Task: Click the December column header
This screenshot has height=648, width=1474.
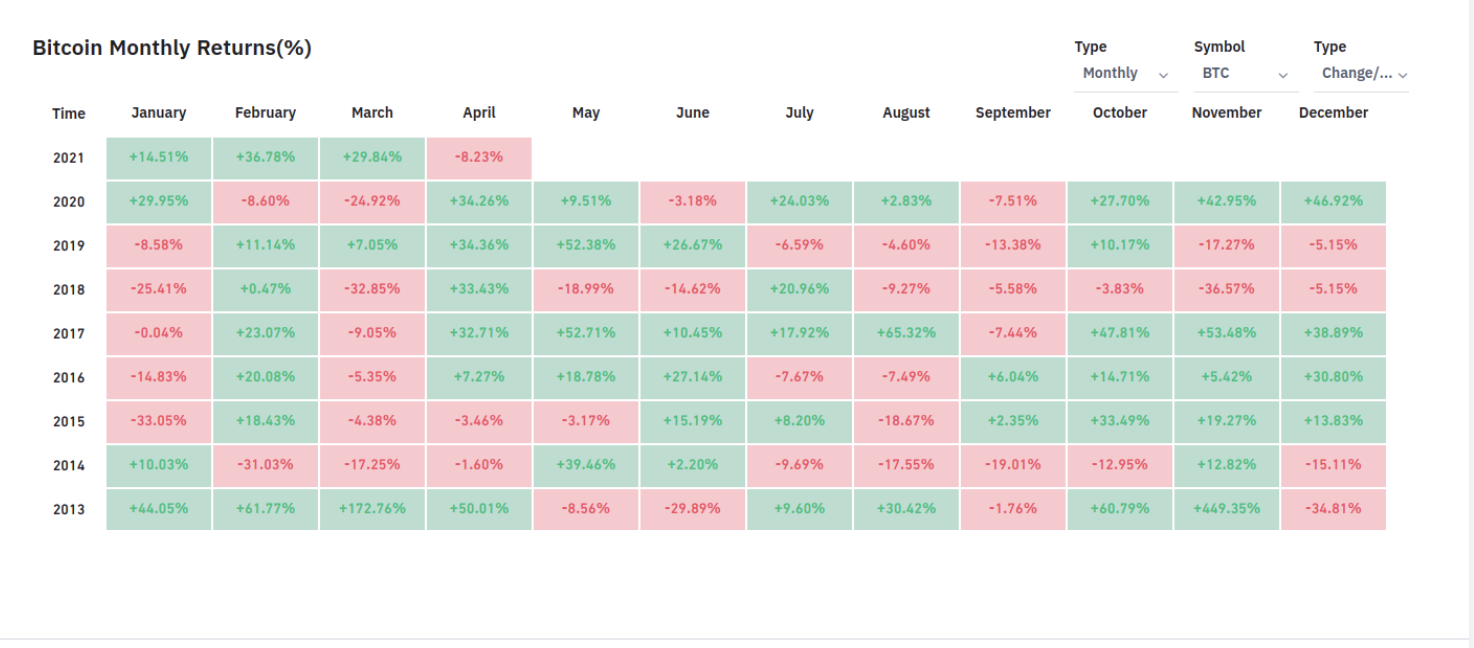Action: (1333, 113)
